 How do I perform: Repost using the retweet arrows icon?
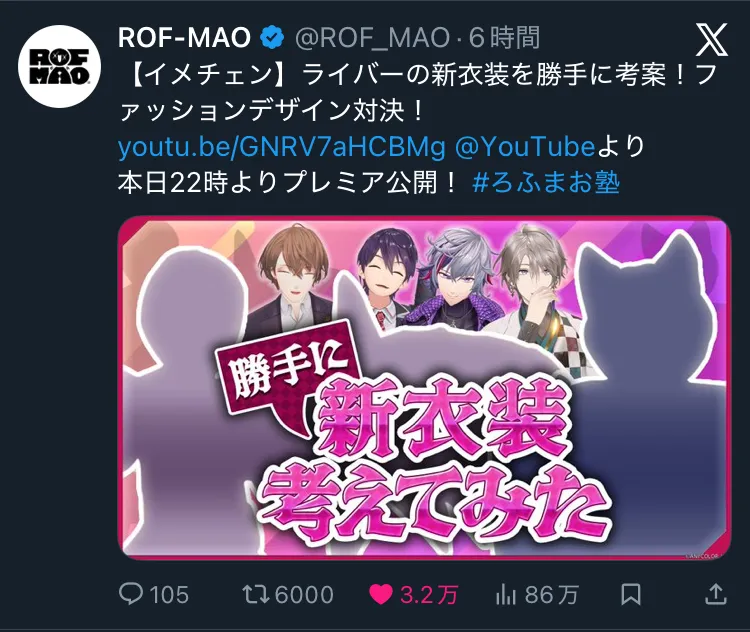point(256,594)
